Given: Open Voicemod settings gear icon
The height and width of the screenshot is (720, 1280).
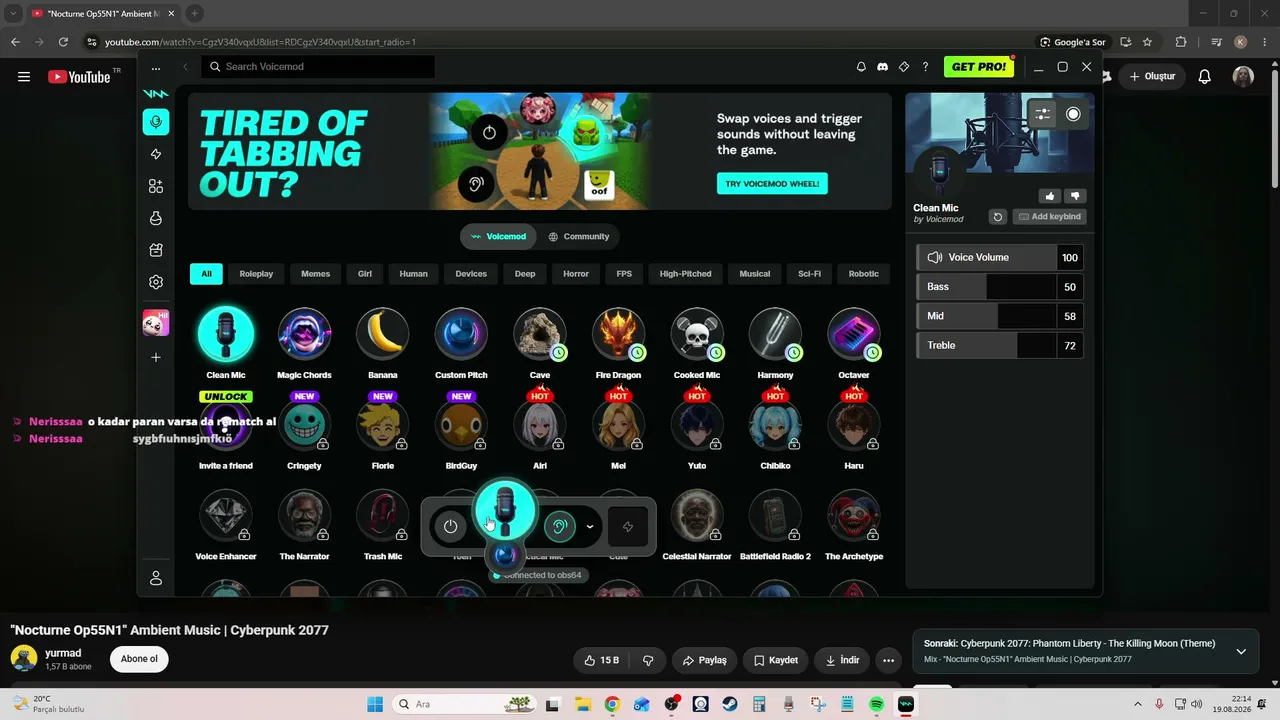Looking at the screenshot, I should (155, 282).
